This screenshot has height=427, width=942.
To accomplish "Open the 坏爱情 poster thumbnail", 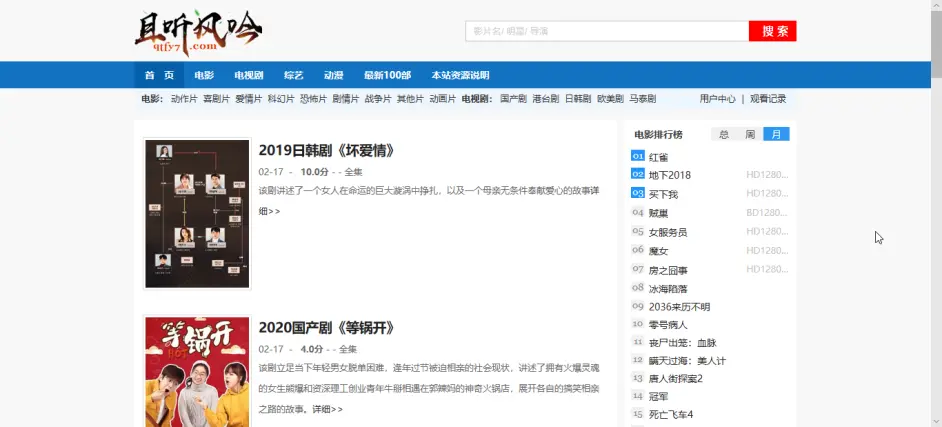I will (197, 214).
